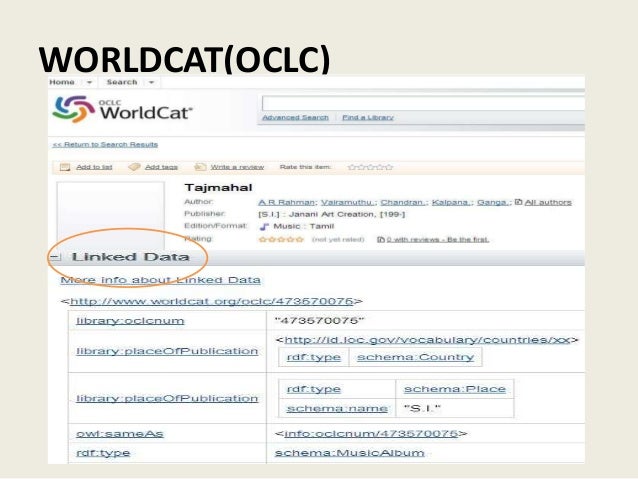Open 0 with reviews - Be the first link
The width and height of the screenshot is (638, 479).
coord(438,239)
